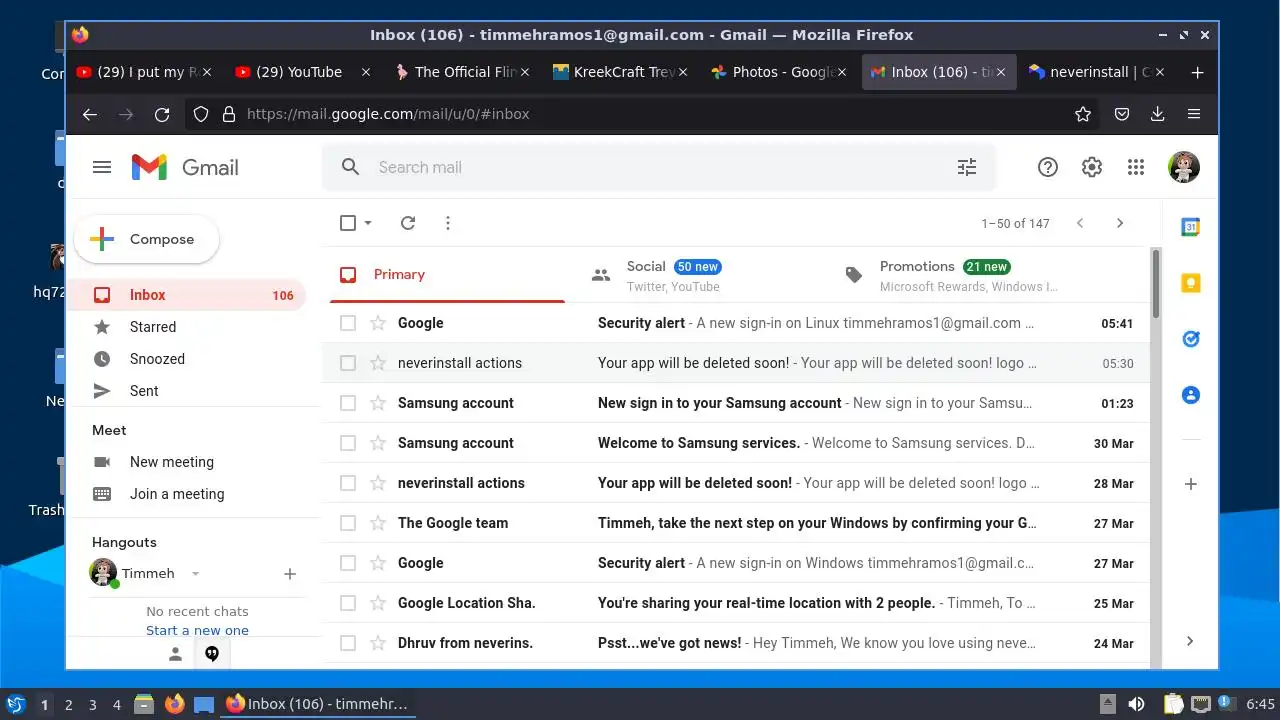Viewport: 1280px width, 720px height.
Task: Get add-ons plus icon in side panel
Action: [1190, 484]
